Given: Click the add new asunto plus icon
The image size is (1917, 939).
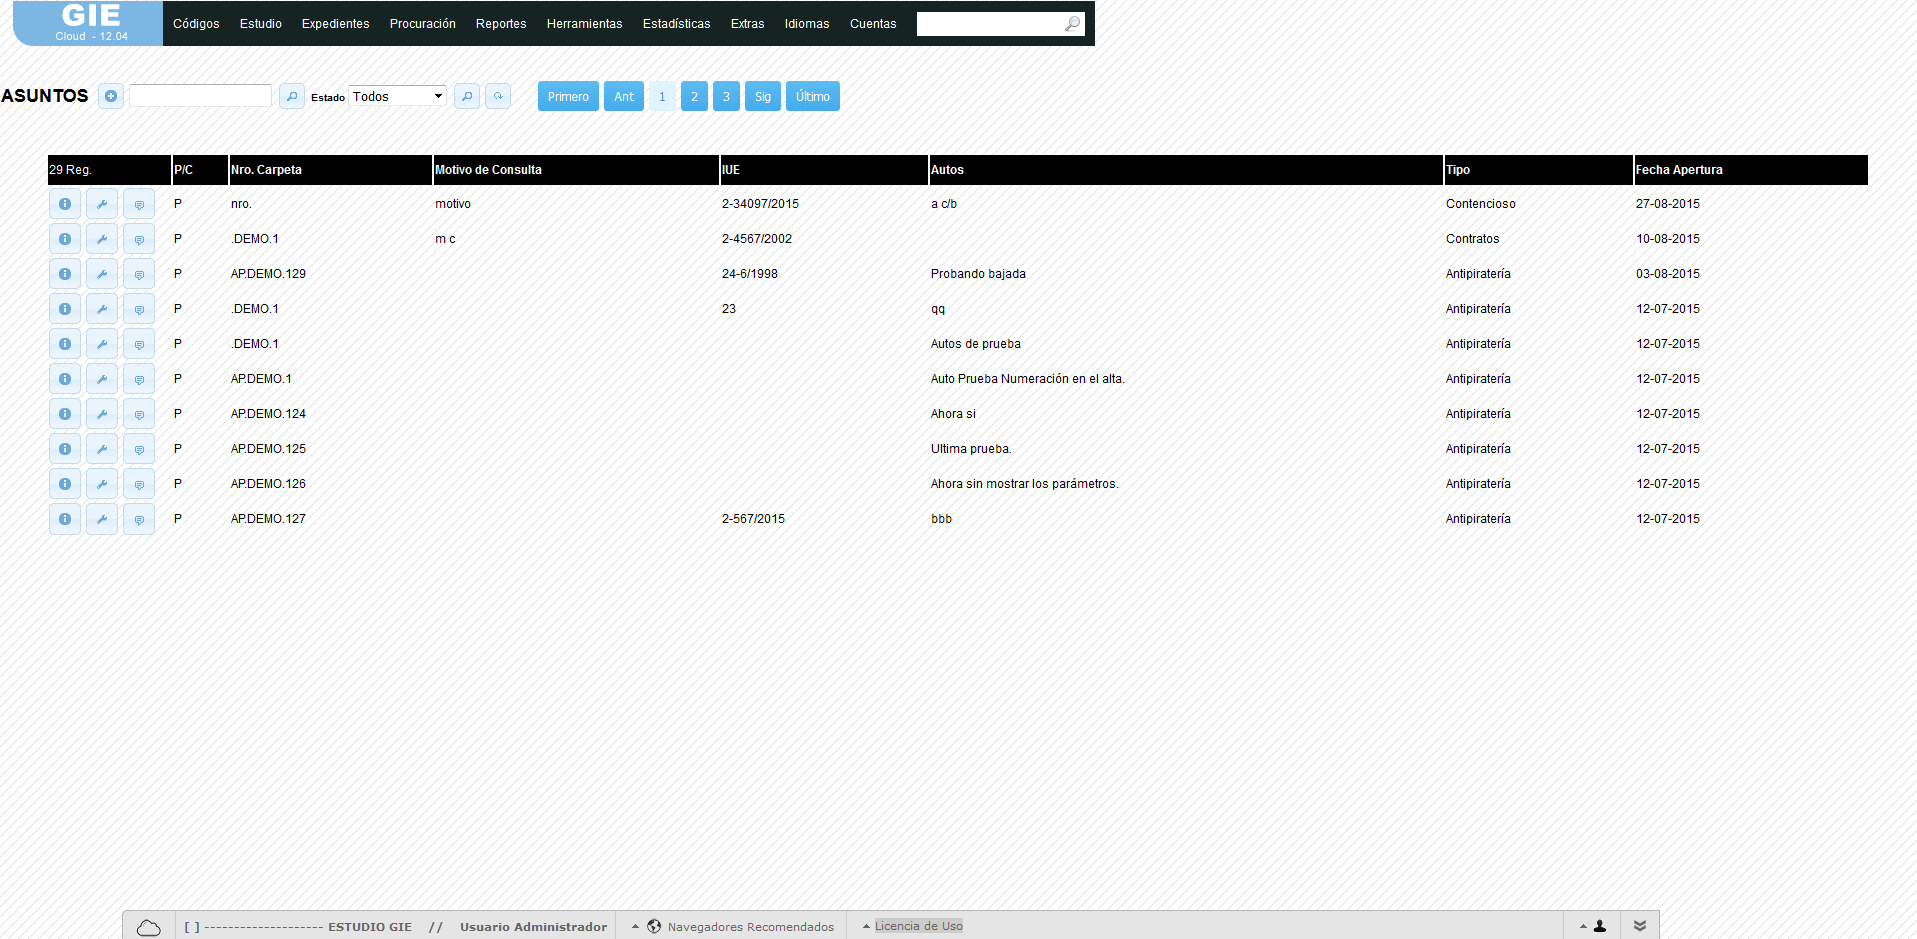Looking at the screenshot, I should click(x=111, y=96).
